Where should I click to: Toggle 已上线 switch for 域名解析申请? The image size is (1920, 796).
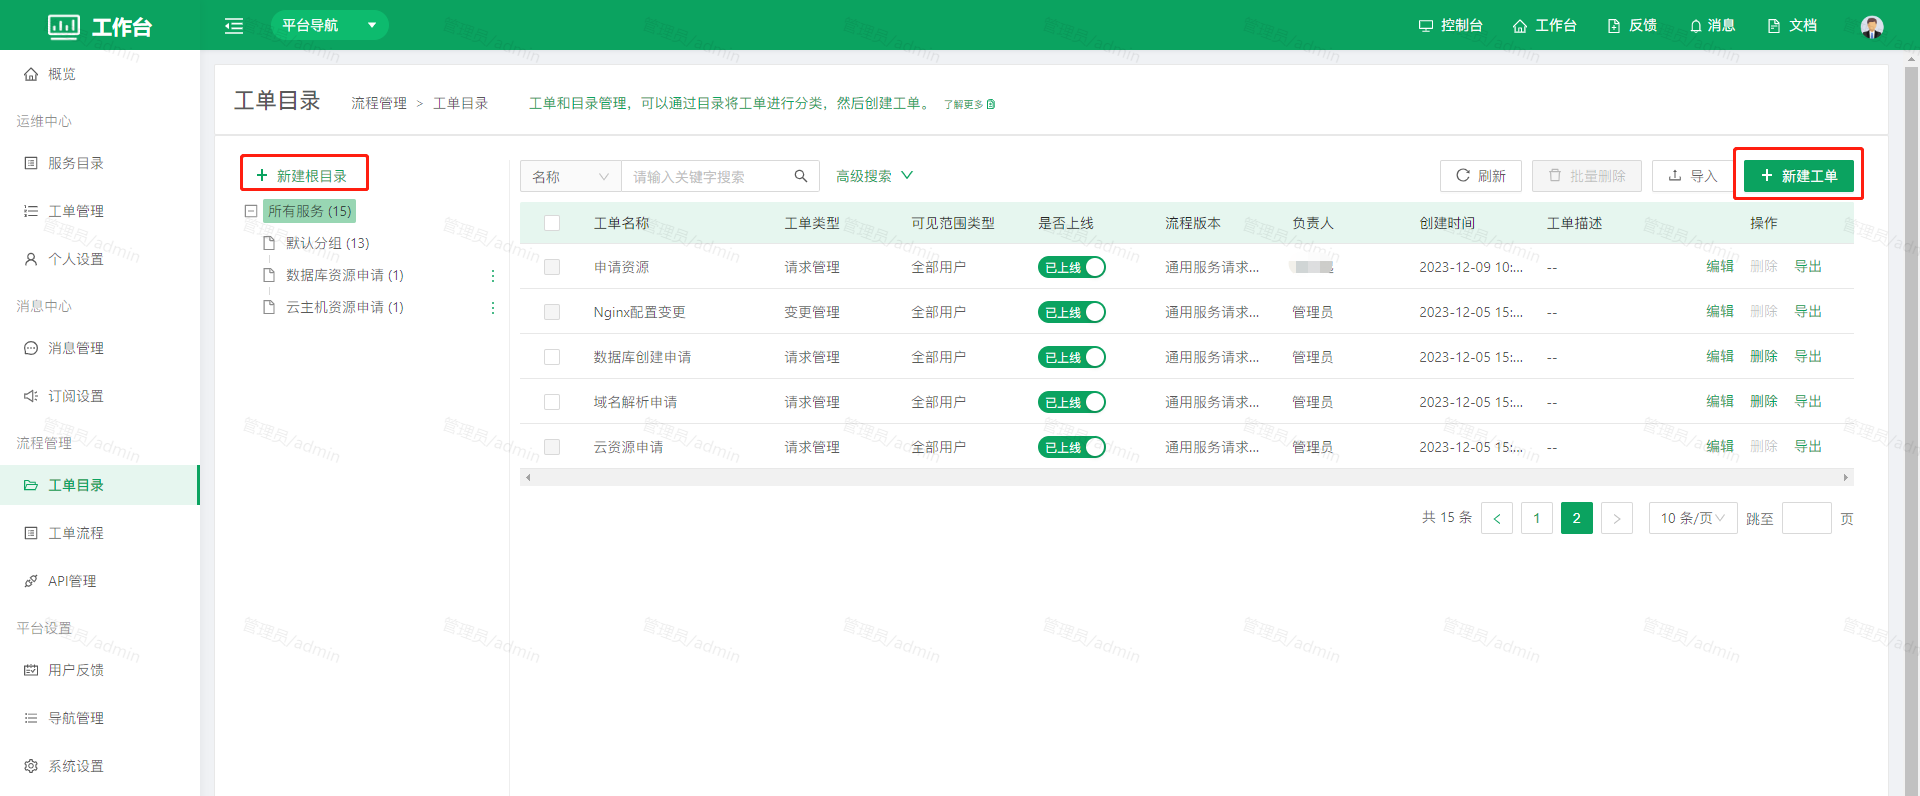point(1072,402)
